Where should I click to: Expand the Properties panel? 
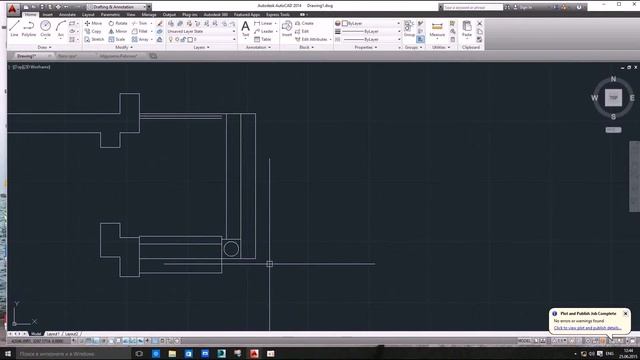pos(366,47)
